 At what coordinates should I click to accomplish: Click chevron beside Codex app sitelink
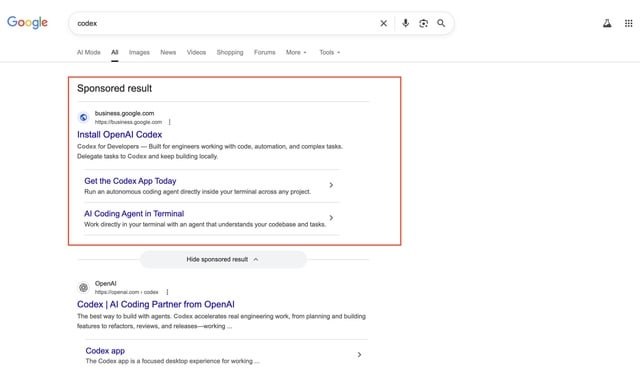[x=359, y=355]
